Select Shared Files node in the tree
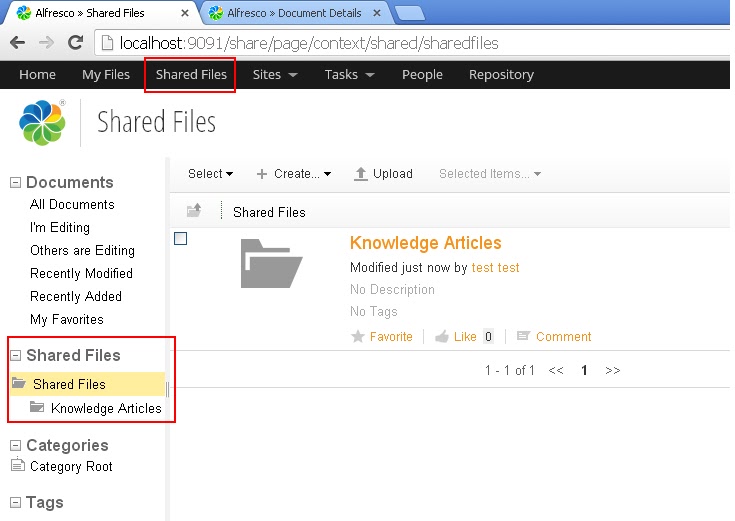 69,384
